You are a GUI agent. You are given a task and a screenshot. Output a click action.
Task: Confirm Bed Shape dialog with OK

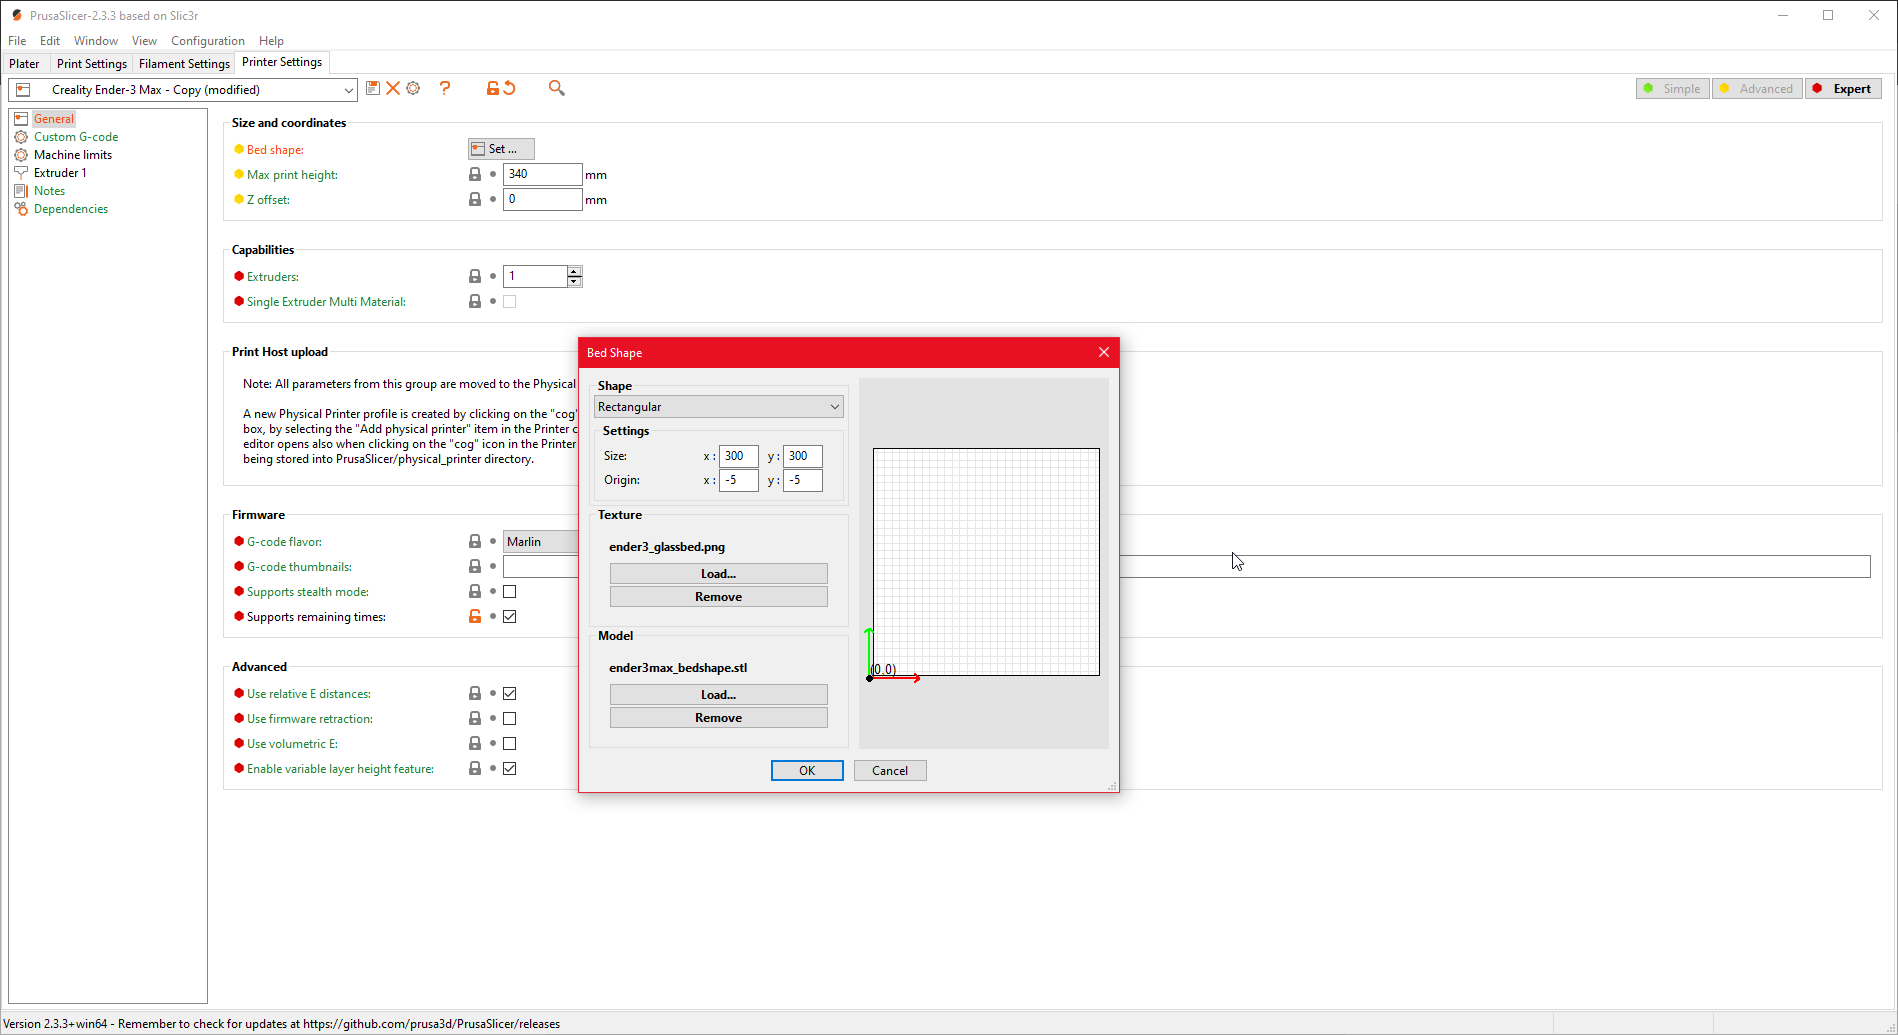pos(807,770)
